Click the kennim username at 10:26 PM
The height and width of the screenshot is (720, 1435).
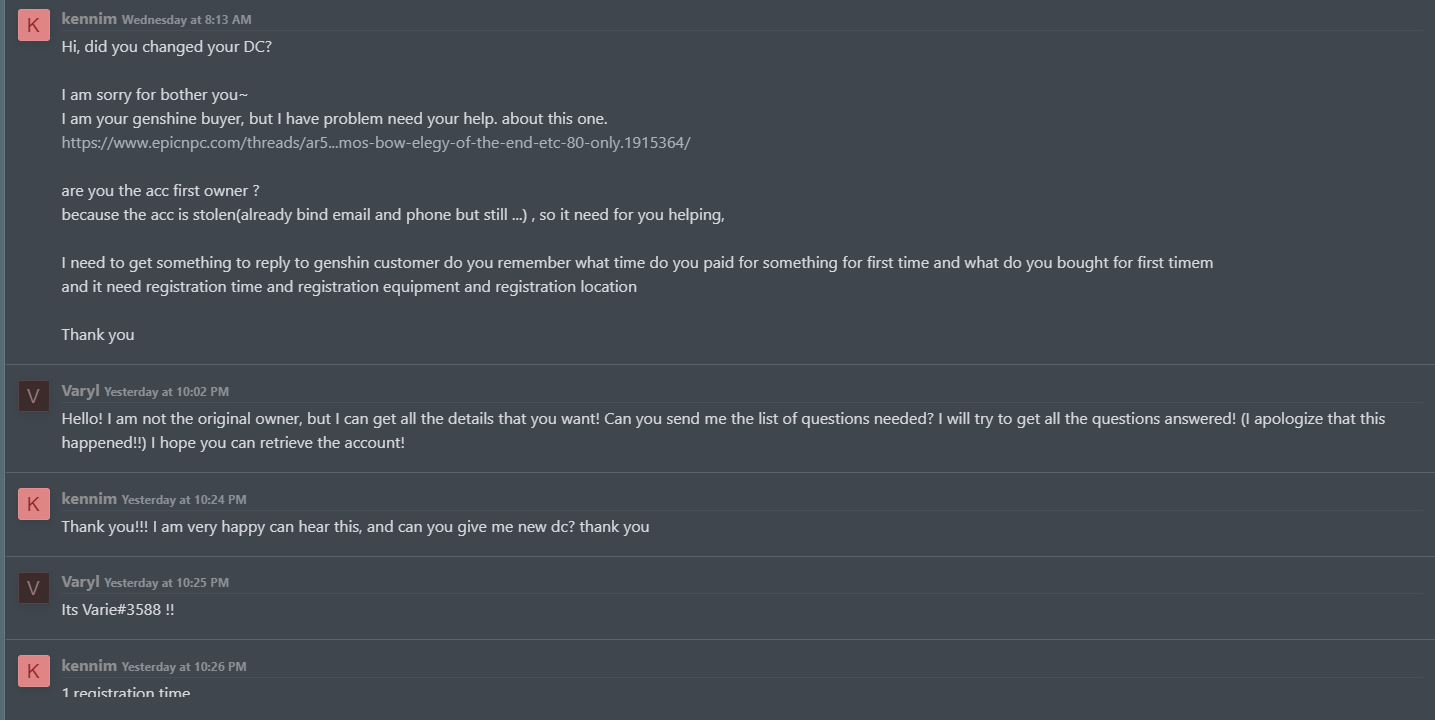coord(89,665)
